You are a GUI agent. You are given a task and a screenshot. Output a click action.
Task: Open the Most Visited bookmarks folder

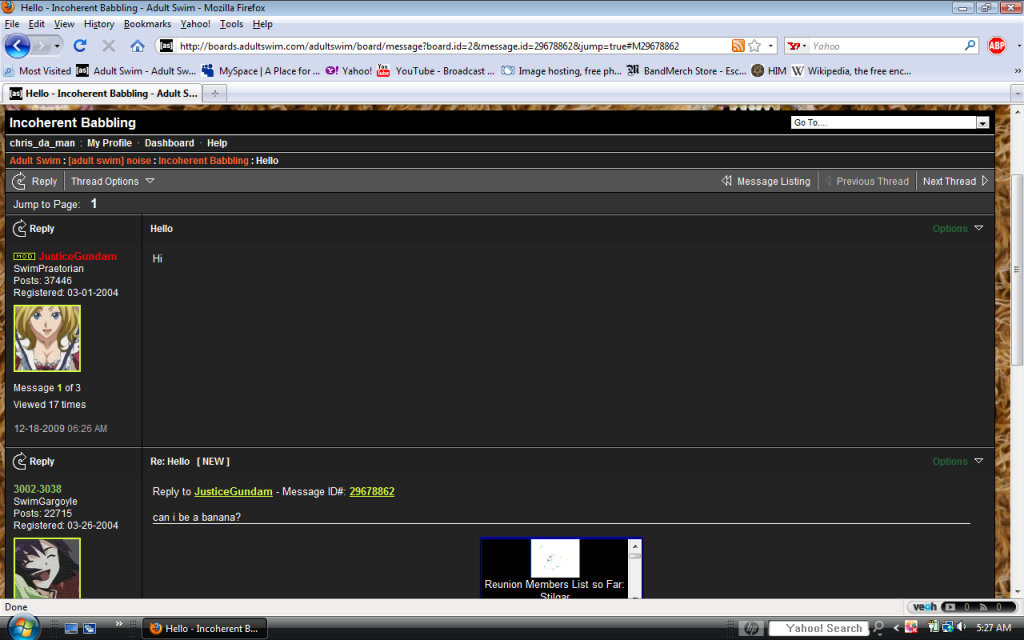[37, 71]
